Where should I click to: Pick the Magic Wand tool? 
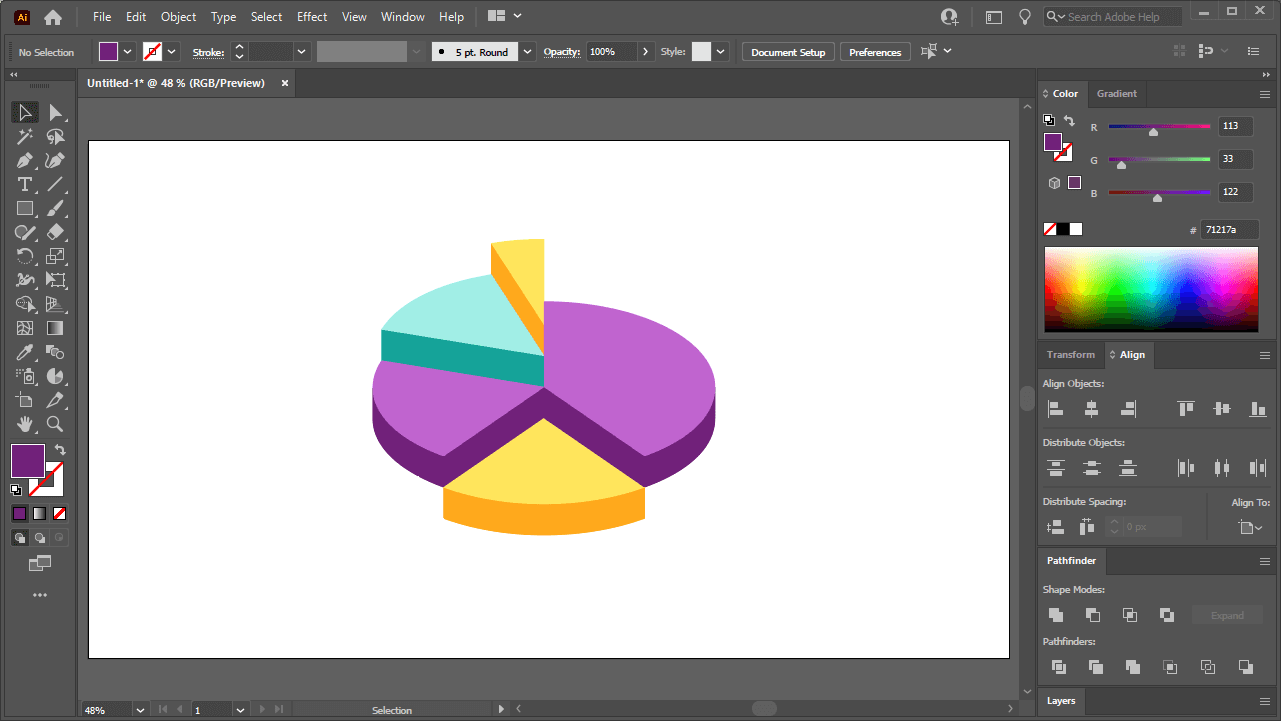pyautogui.click(x=25, y=137)
